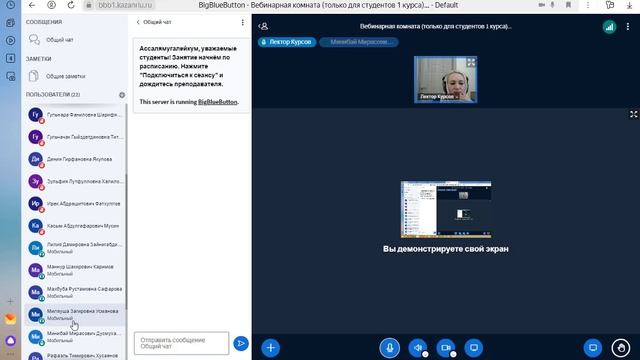Click the screen share preview thumbnail
Screen dimensions: 640x360
(x=446, y=209)
